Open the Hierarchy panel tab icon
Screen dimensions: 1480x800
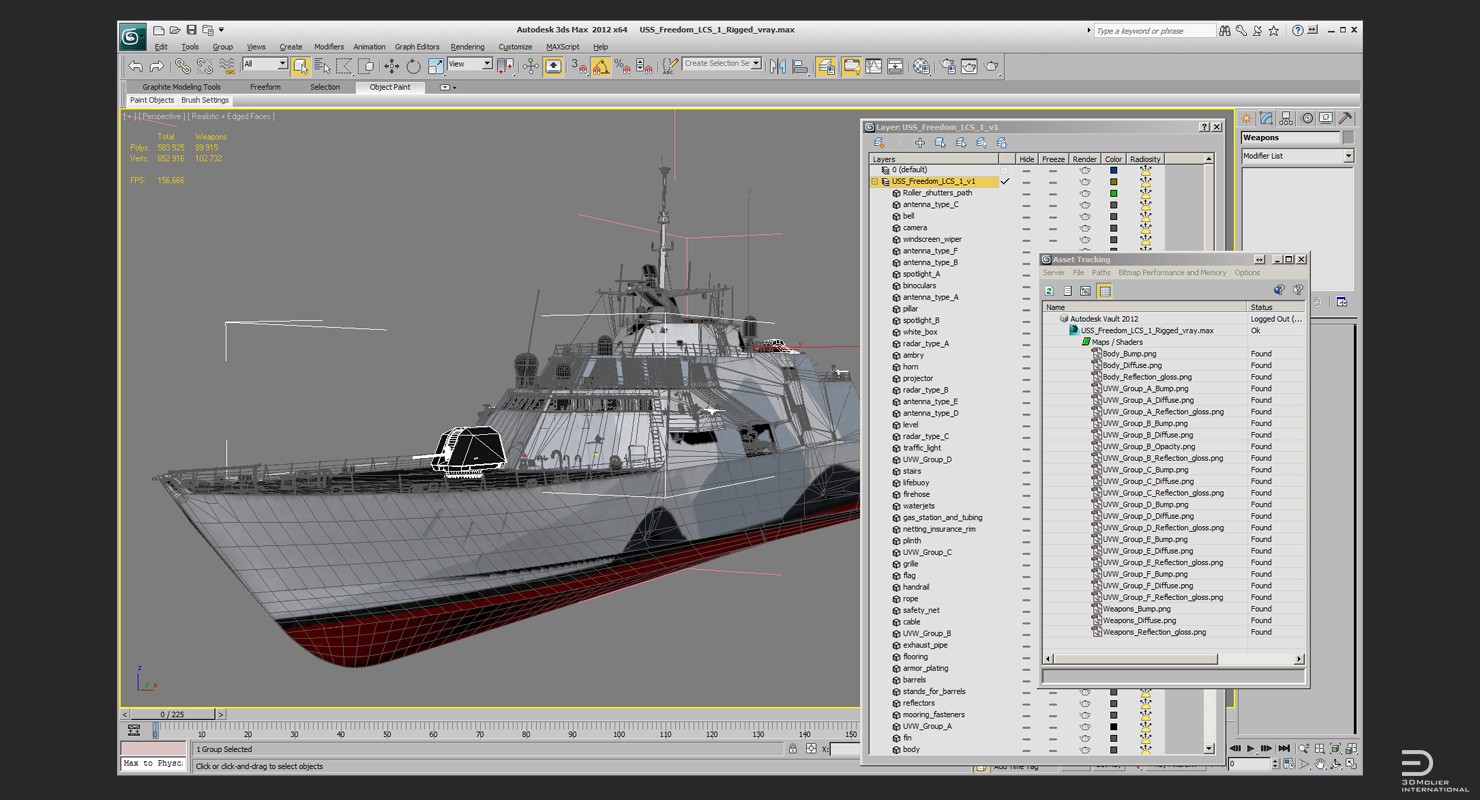1286,118
